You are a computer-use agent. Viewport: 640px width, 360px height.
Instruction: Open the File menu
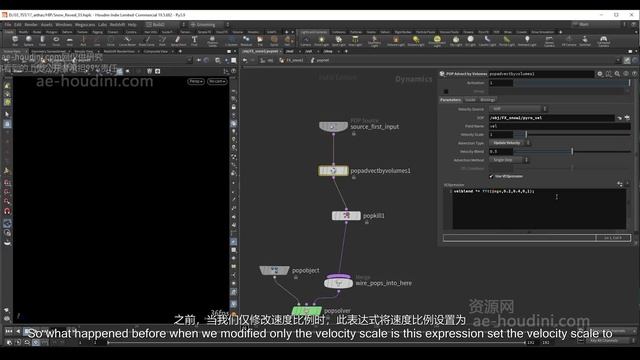(8, 24)
